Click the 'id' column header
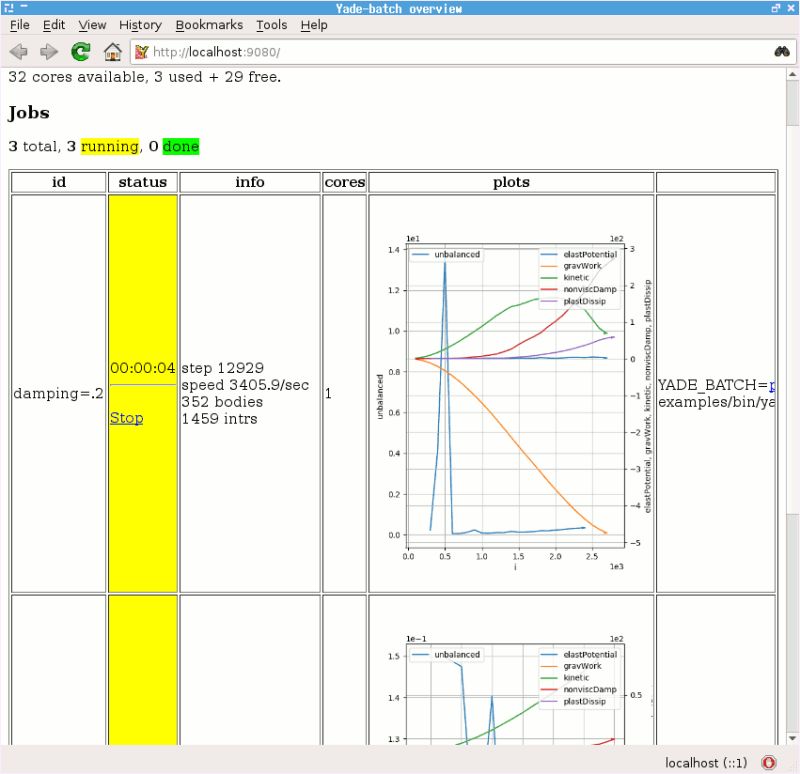Viewport: 800px width, 774px height. [x=59, y=182]
